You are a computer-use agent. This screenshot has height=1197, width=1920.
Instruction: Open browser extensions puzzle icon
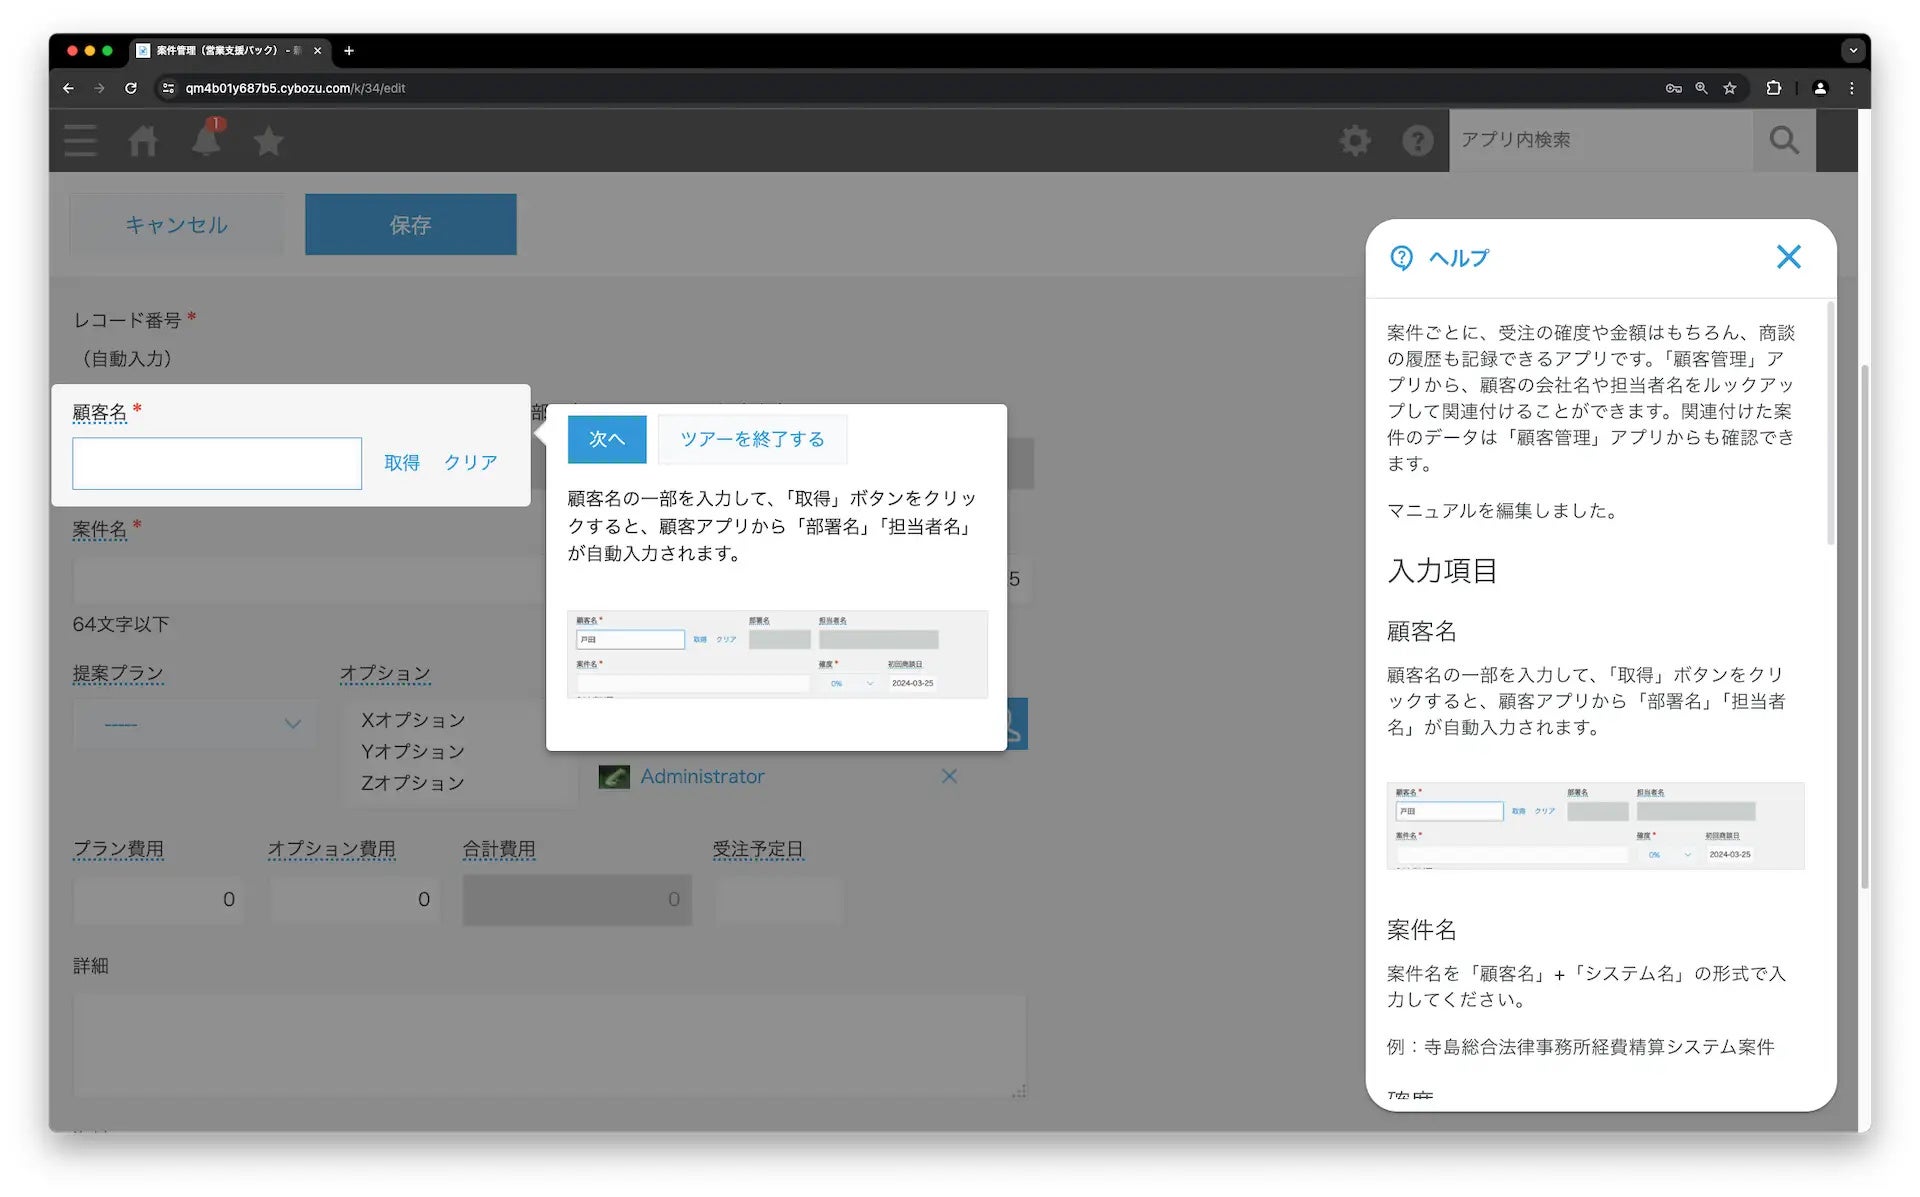(1773, 88)
